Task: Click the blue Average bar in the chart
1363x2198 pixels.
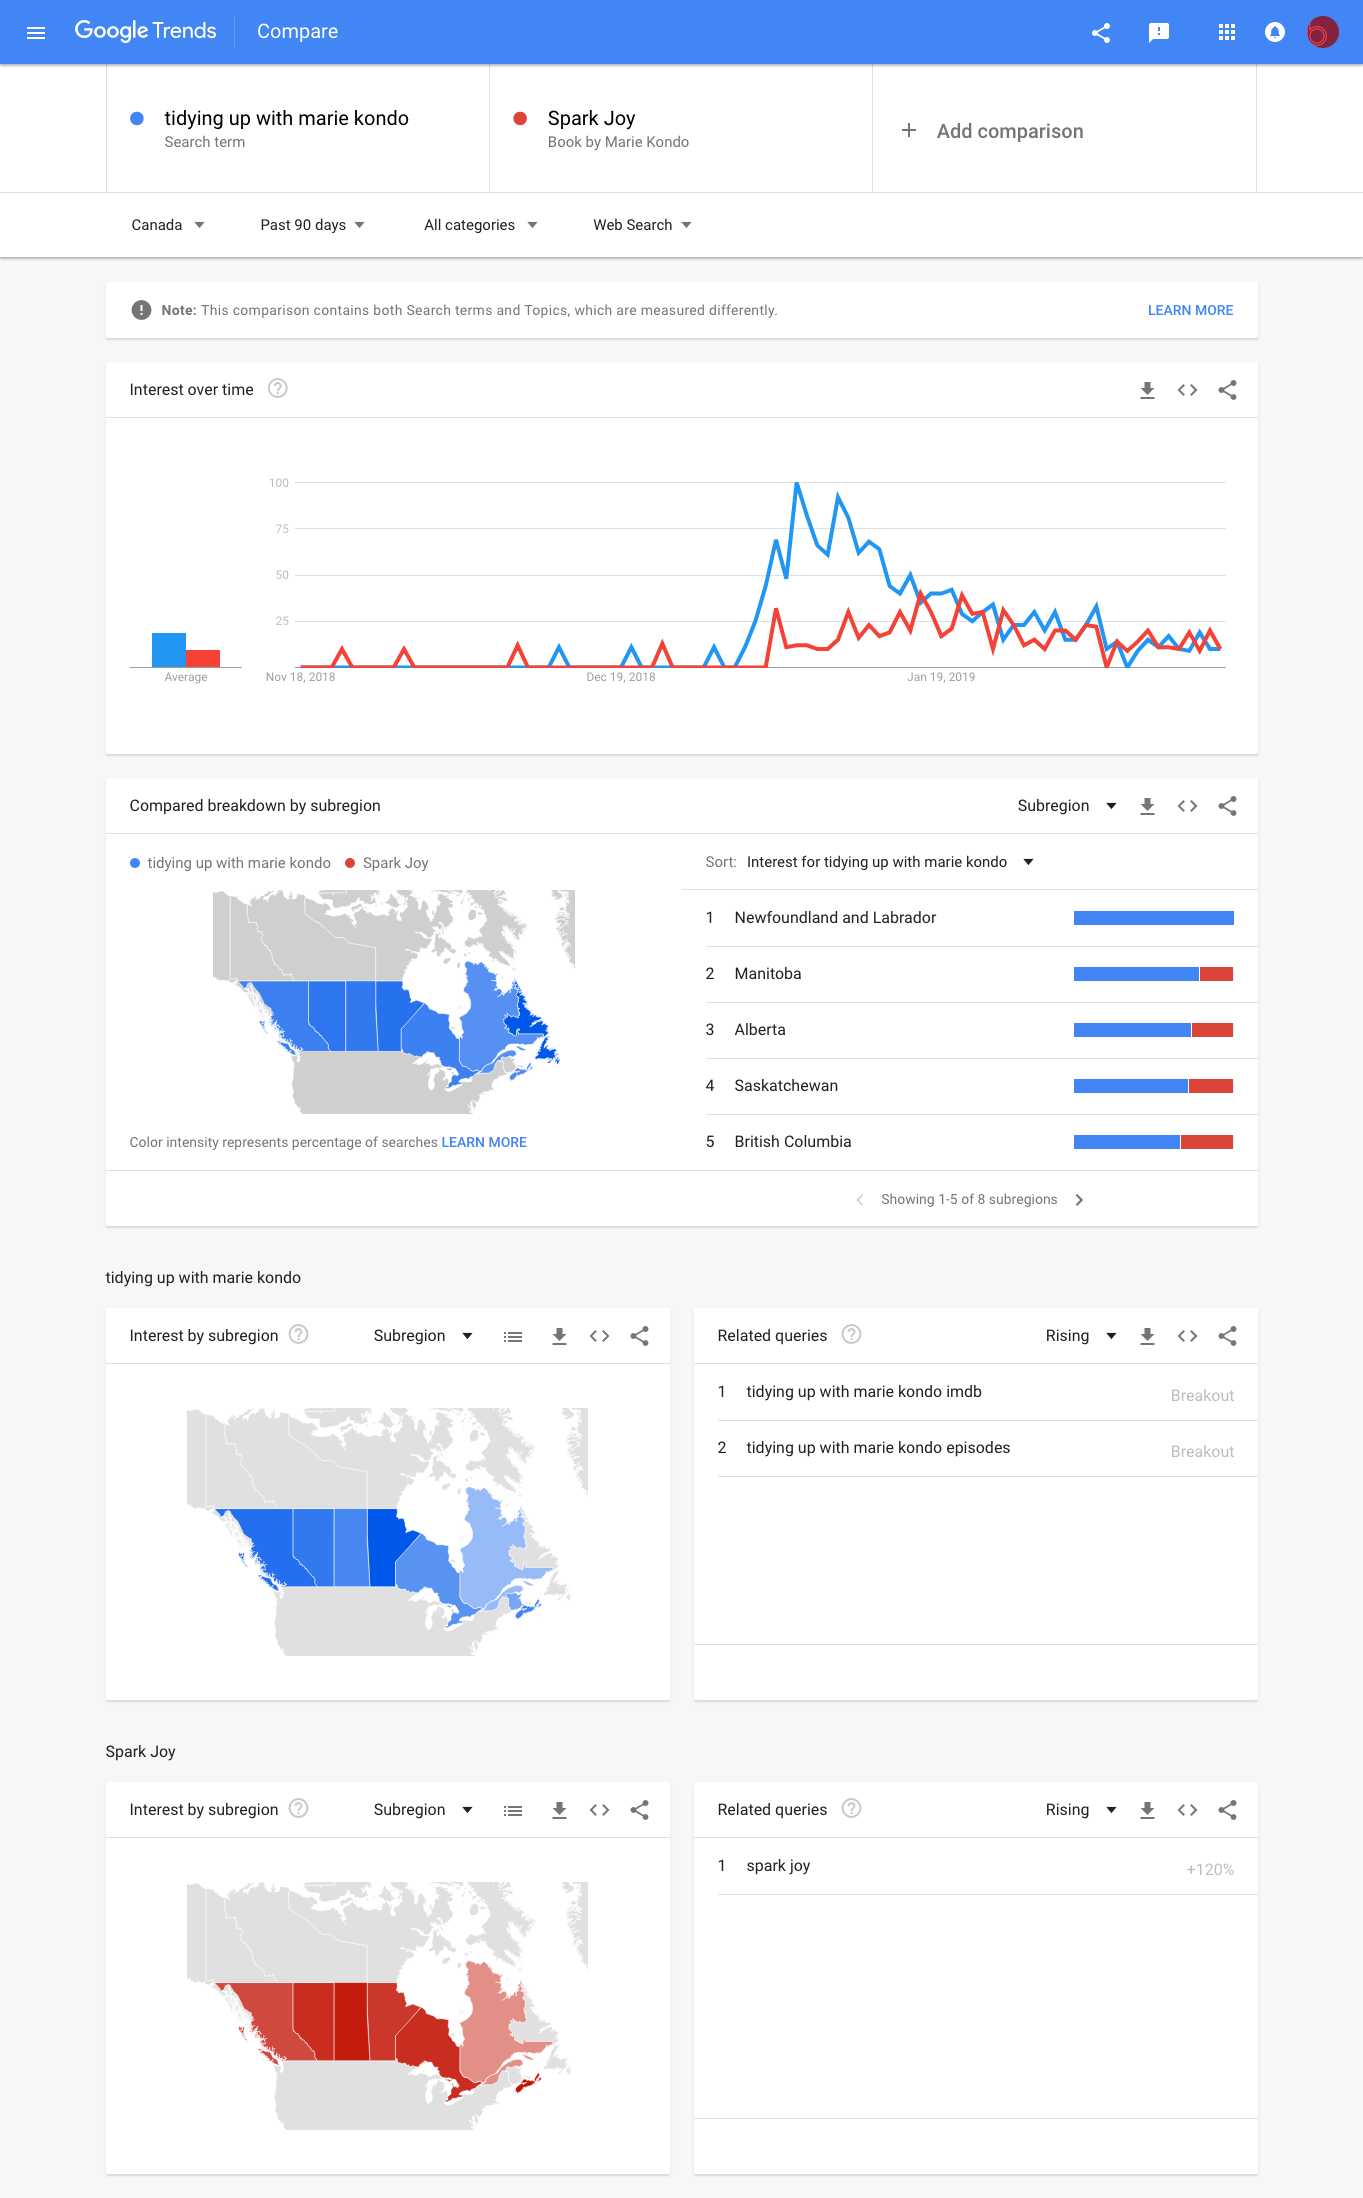Action: click(x=168, y=649)
